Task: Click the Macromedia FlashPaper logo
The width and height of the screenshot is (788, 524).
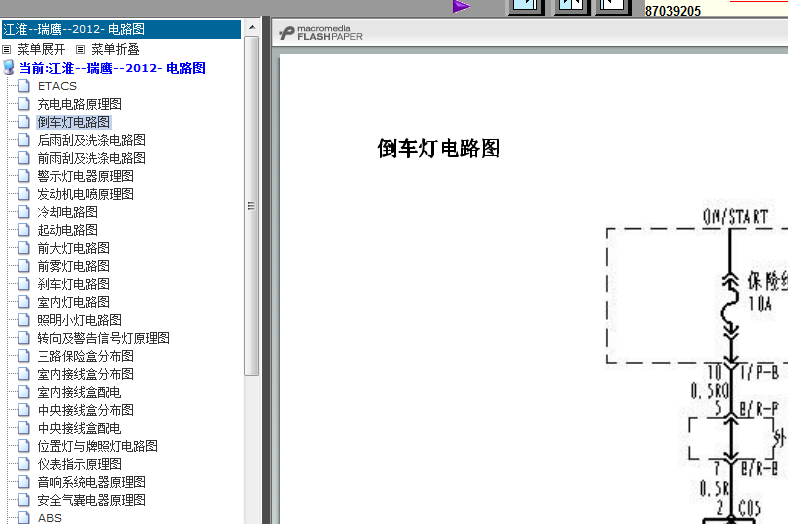Action: coord(321,33)
